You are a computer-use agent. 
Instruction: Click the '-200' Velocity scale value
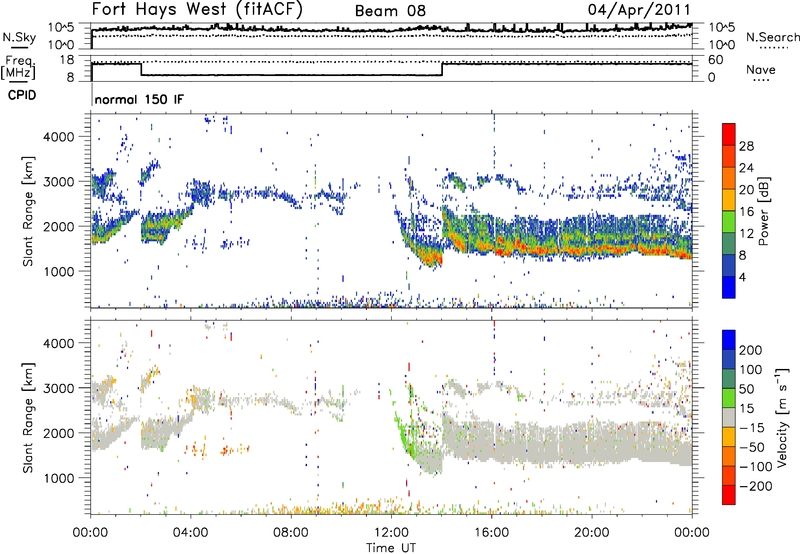tap(756, 486)
